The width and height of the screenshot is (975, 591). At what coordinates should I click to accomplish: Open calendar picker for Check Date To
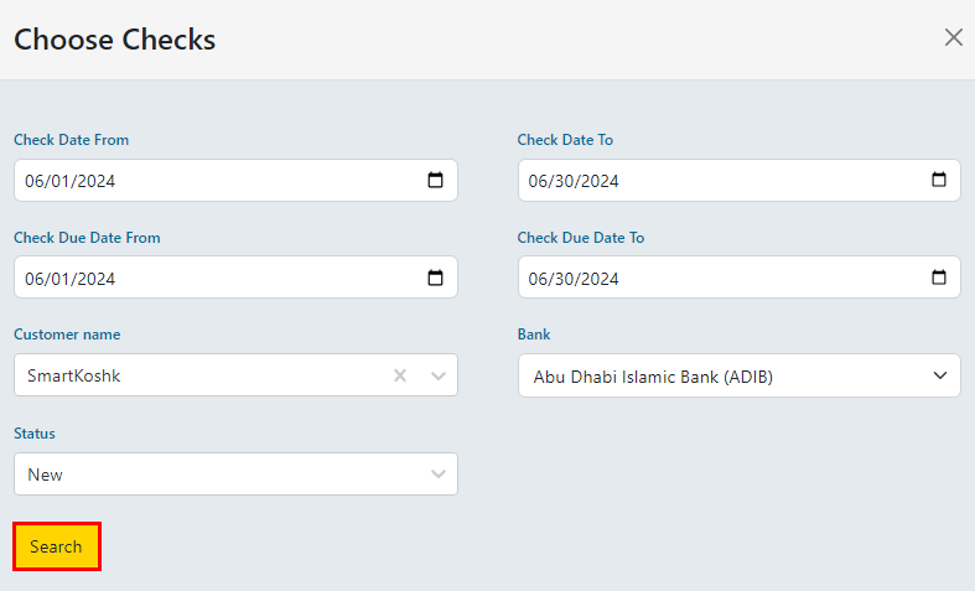click(938, 180)
